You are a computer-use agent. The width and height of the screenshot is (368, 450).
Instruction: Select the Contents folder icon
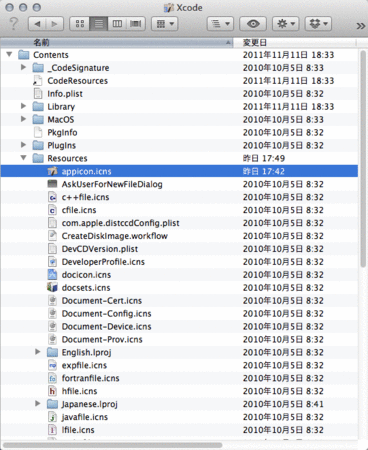pyautogui.click(x=23, y=54)
